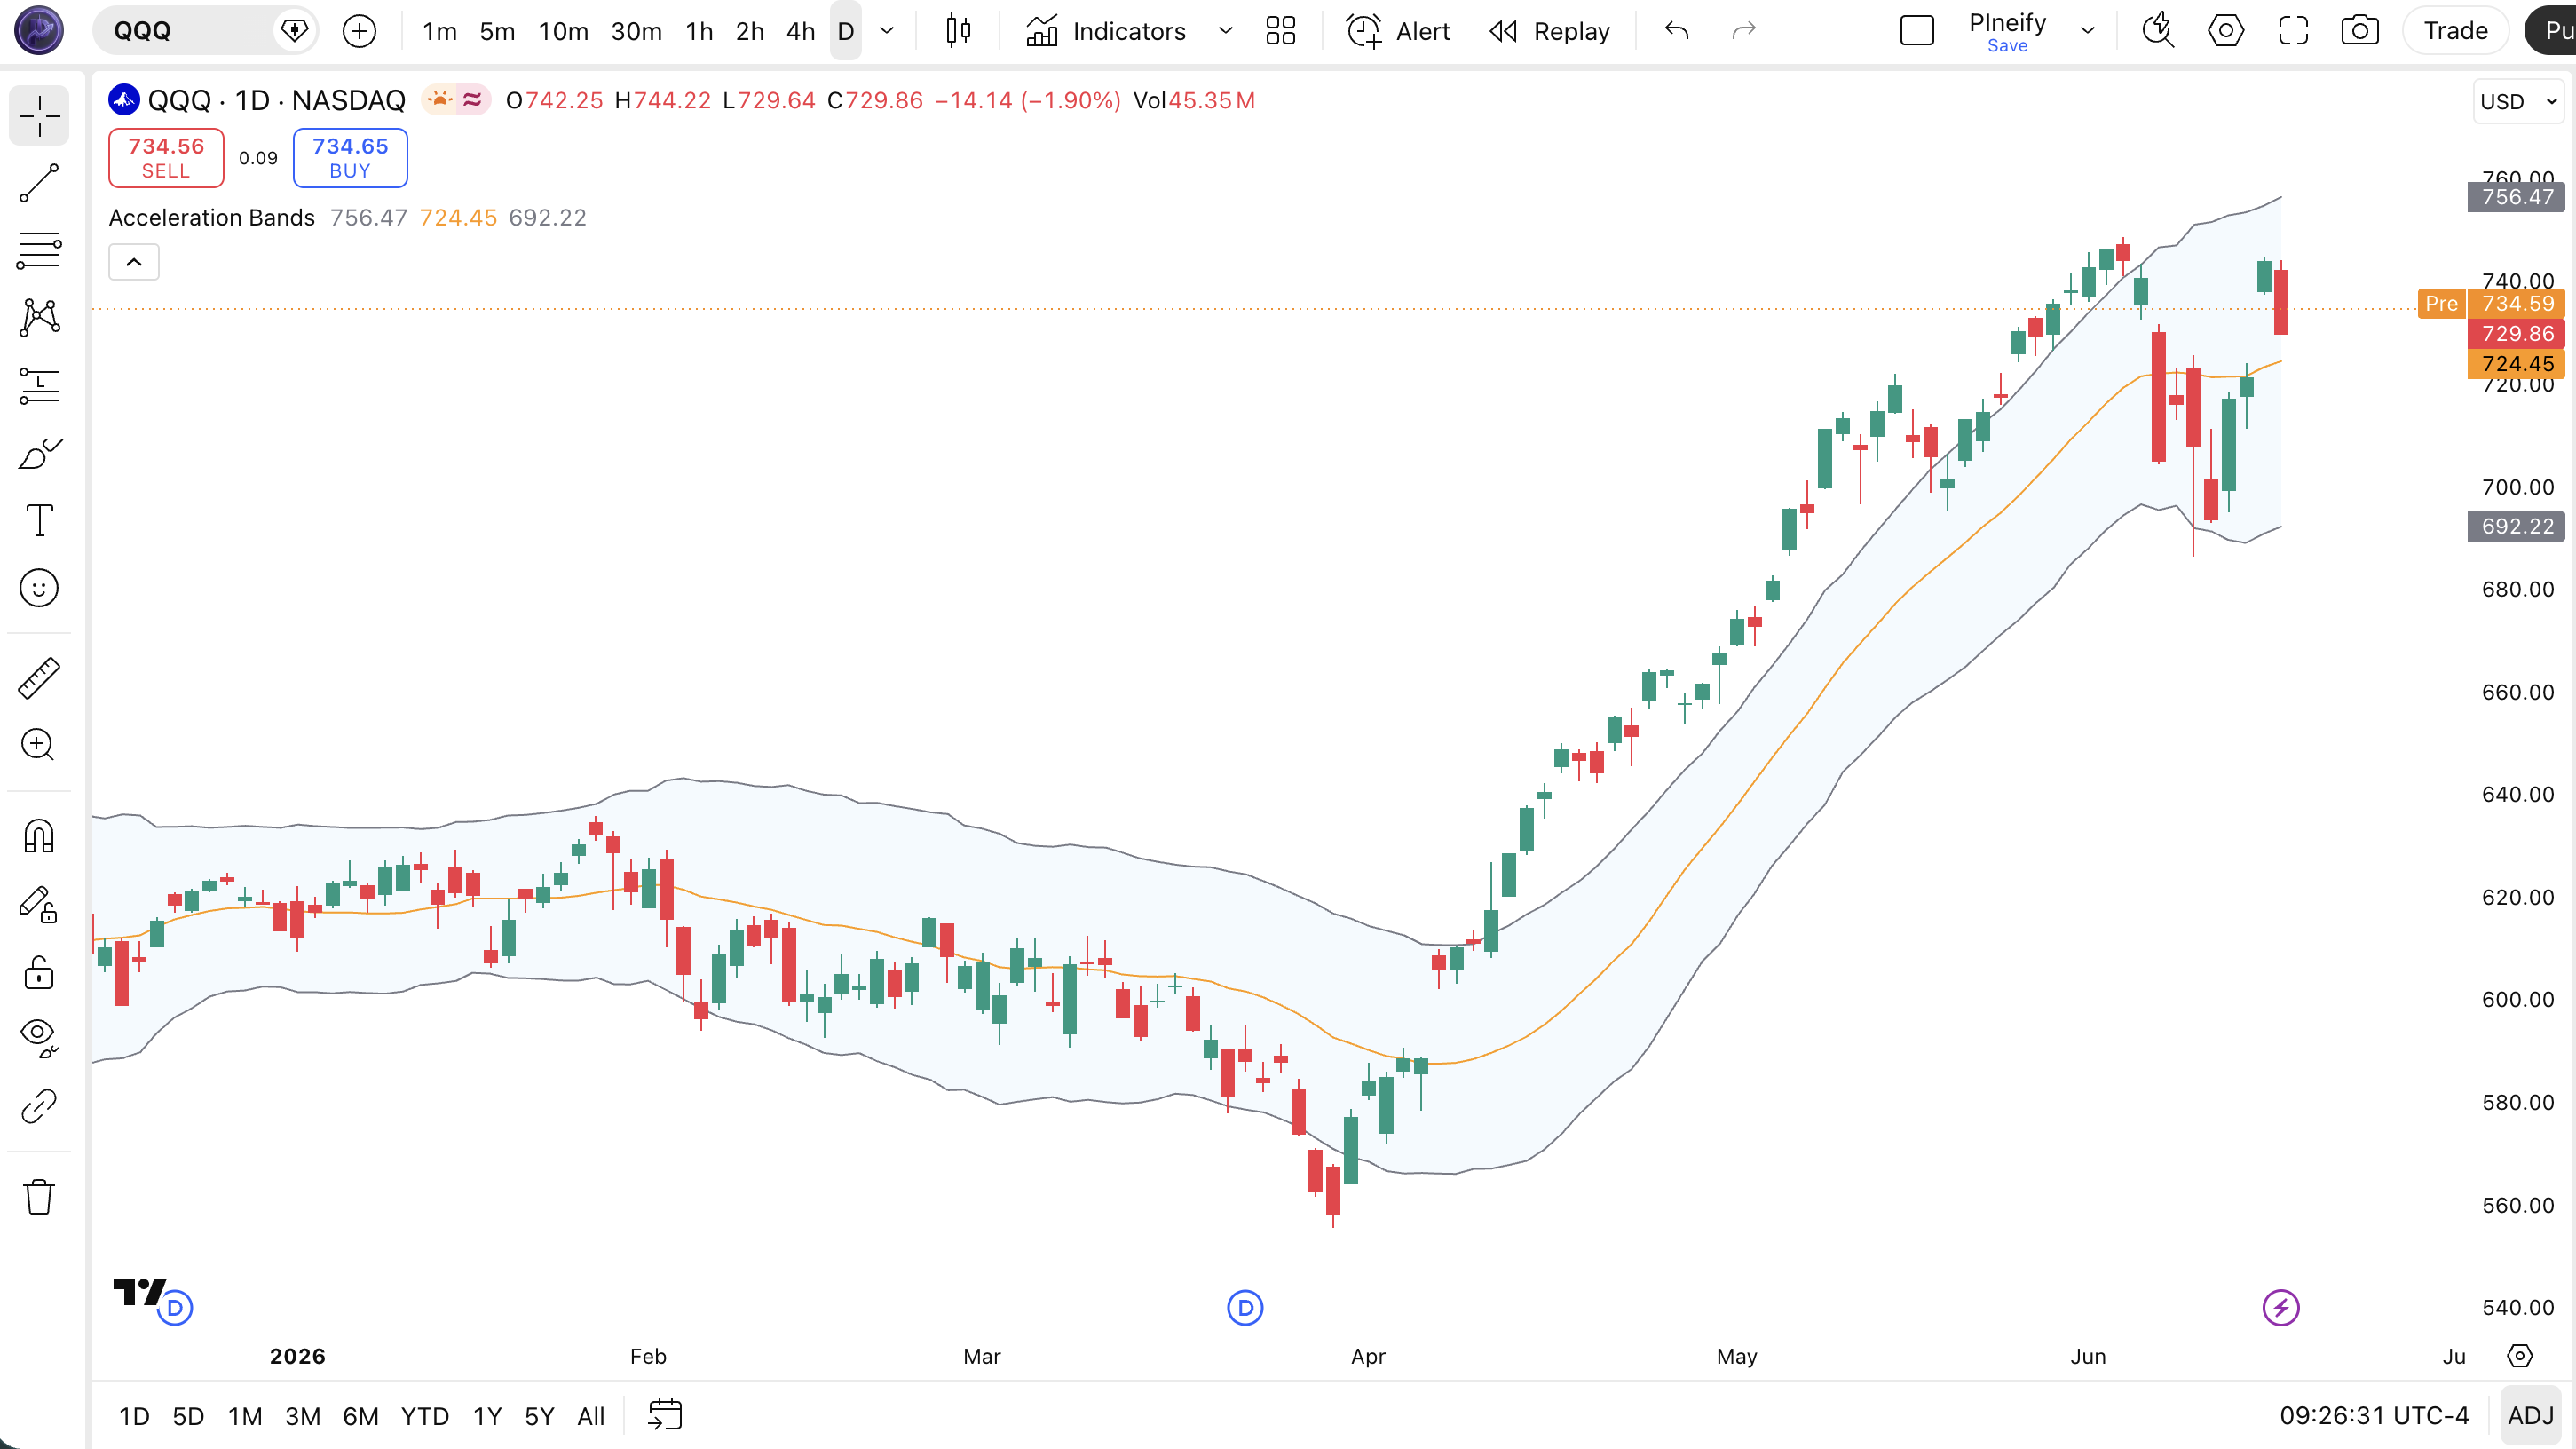Redo the last chart action
The height and width of the screenshot is (1449, 2576).
point(1744,31)
